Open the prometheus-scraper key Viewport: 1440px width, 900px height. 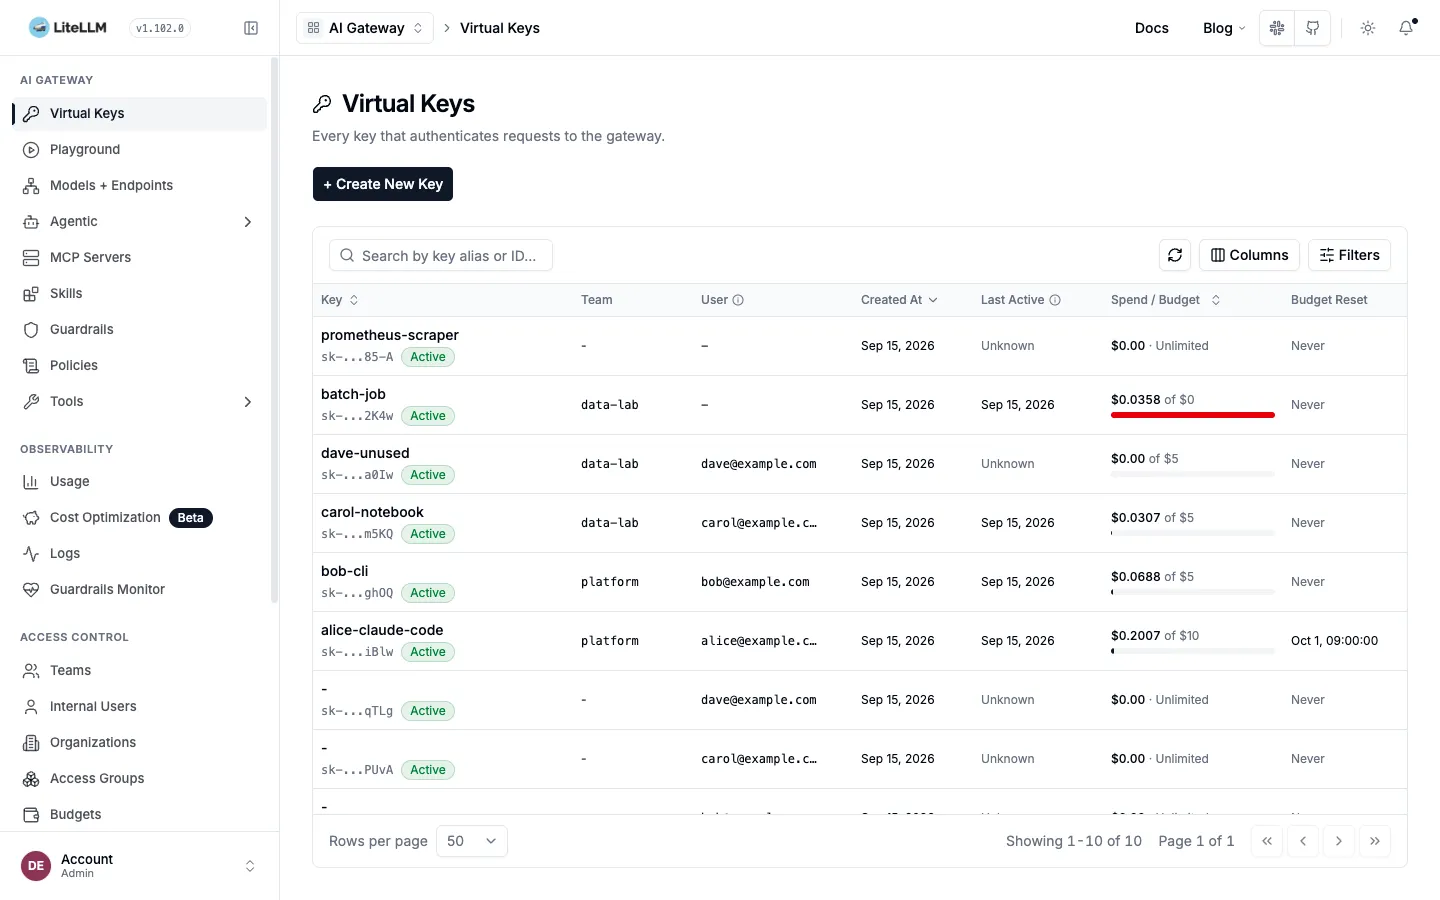click(390, 335)
